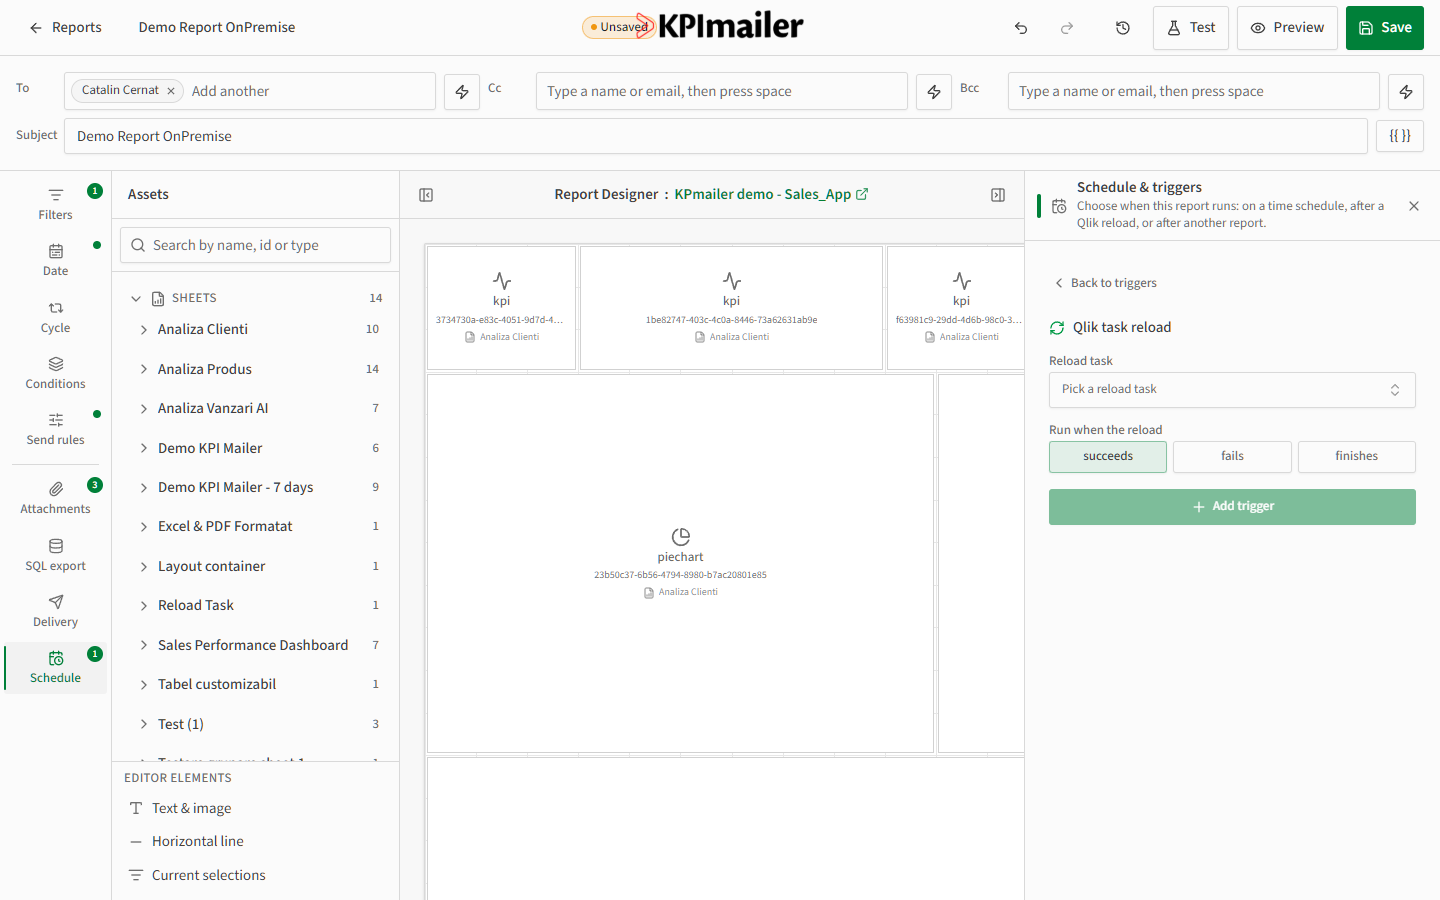Screen dimensions: 1440x900
Task: Expand the Excel & PDF Formatat sheet
Action: (144, 527)
